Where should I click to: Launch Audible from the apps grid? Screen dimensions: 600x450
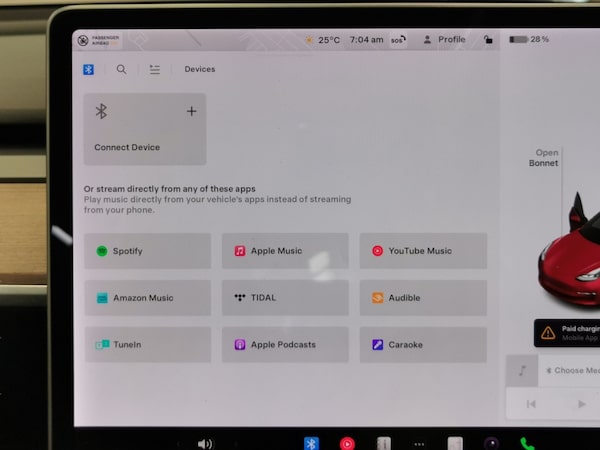[x=423, y=298]
